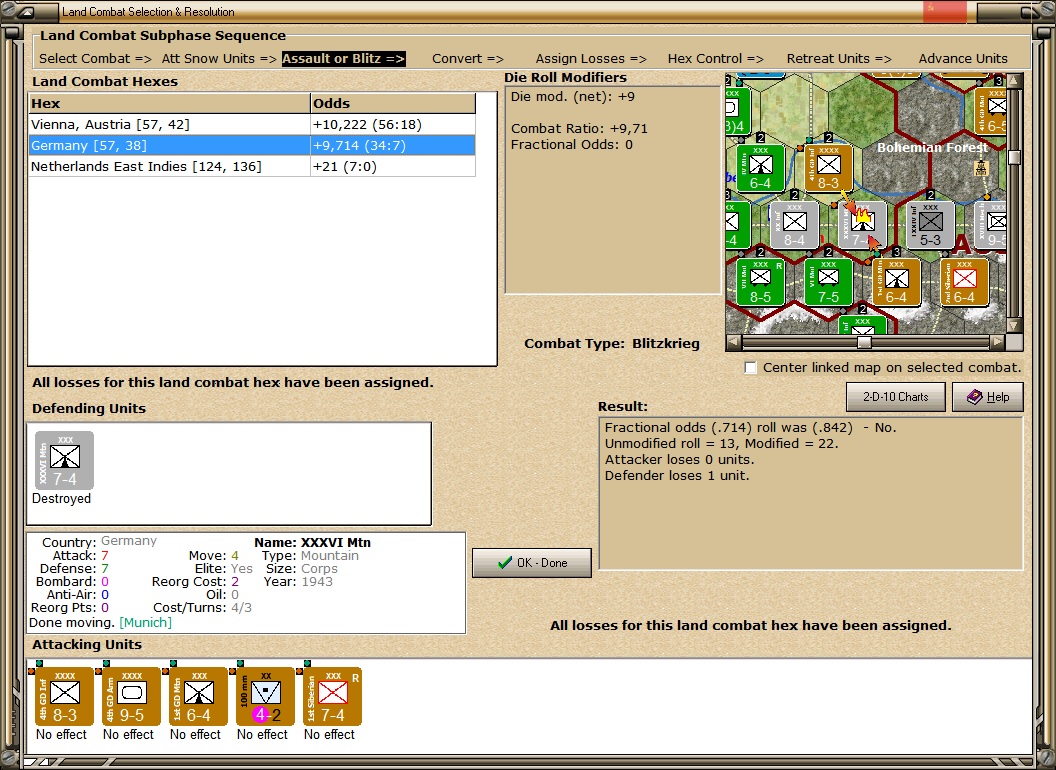
Task: Click the Att Snow Units => subphase label
Action: point(219,59)
